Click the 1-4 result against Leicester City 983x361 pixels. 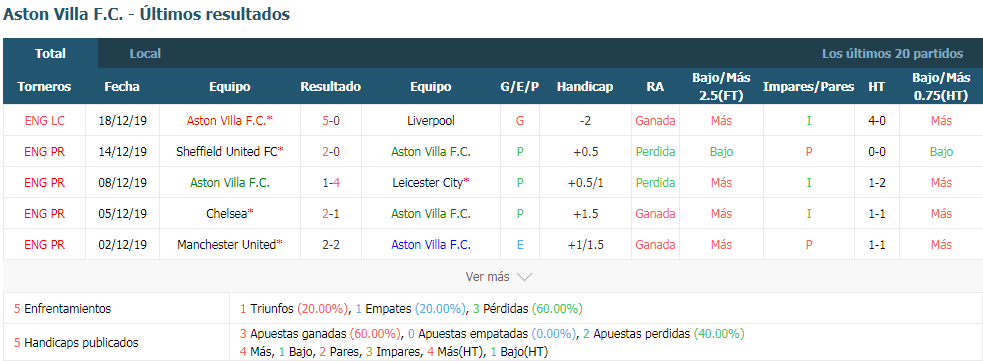tap(330, 182)
